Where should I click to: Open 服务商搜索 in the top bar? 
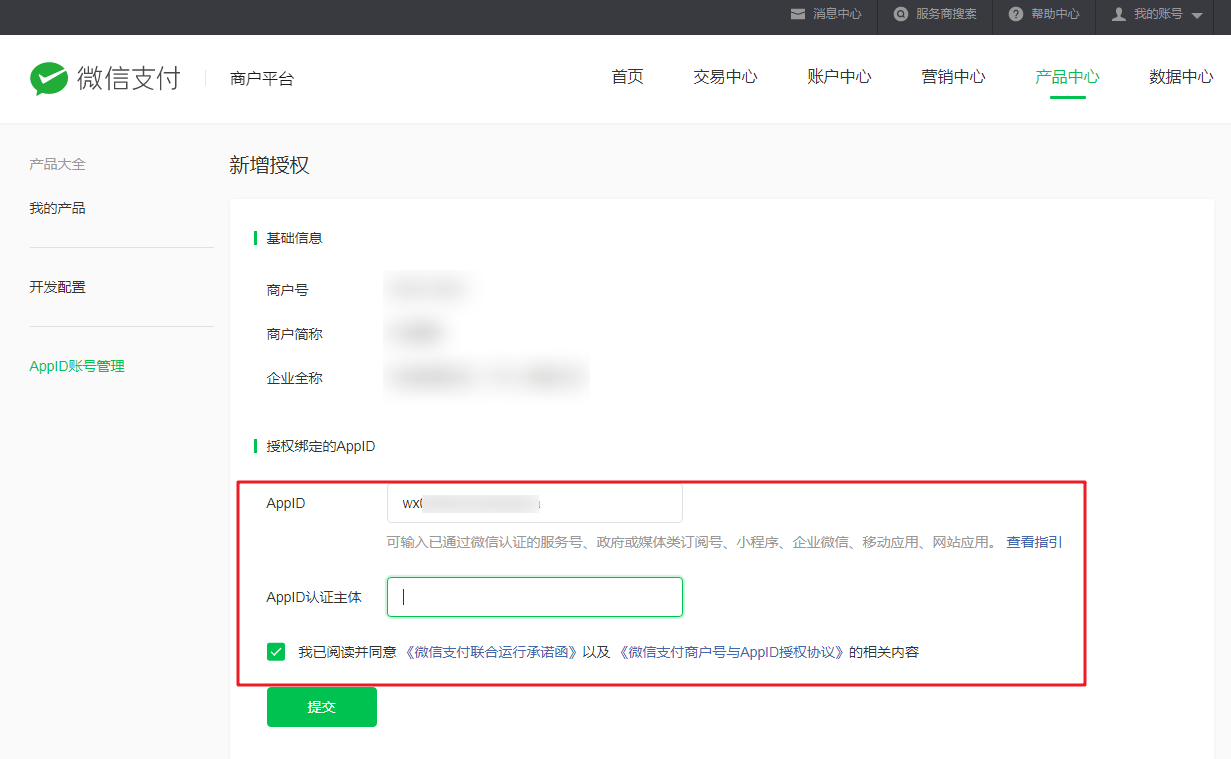(946, 14)
